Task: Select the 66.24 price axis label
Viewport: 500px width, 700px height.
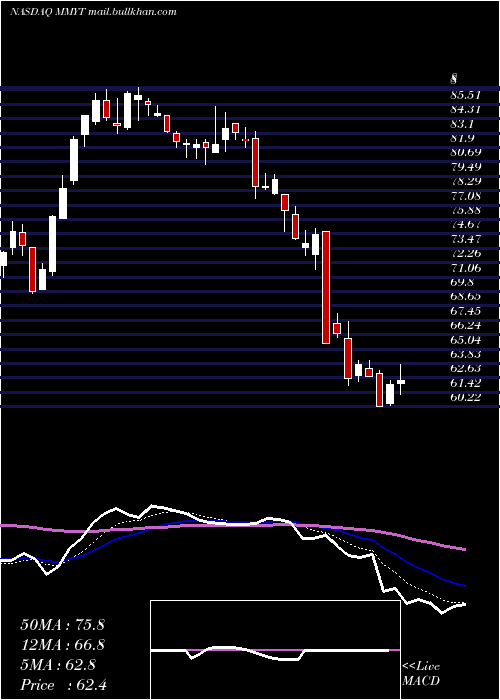Action: point(466,325)
